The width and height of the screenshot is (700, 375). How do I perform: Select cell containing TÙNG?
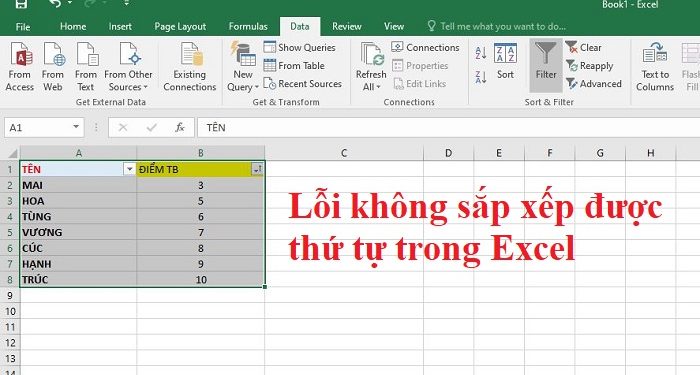[78, 217]
